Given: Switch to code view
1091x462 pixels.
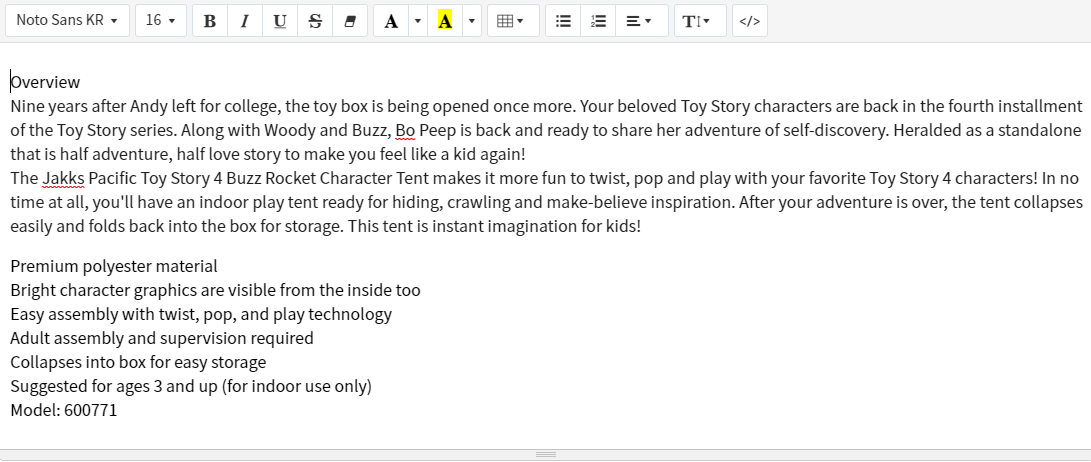Looking at the screenshot, I should (749, 20).
